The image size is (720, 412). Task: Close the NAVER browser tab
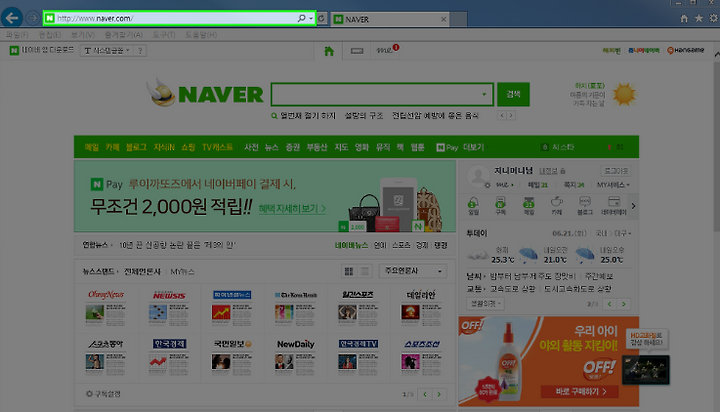pyautogui.click(x=443, y=19)
